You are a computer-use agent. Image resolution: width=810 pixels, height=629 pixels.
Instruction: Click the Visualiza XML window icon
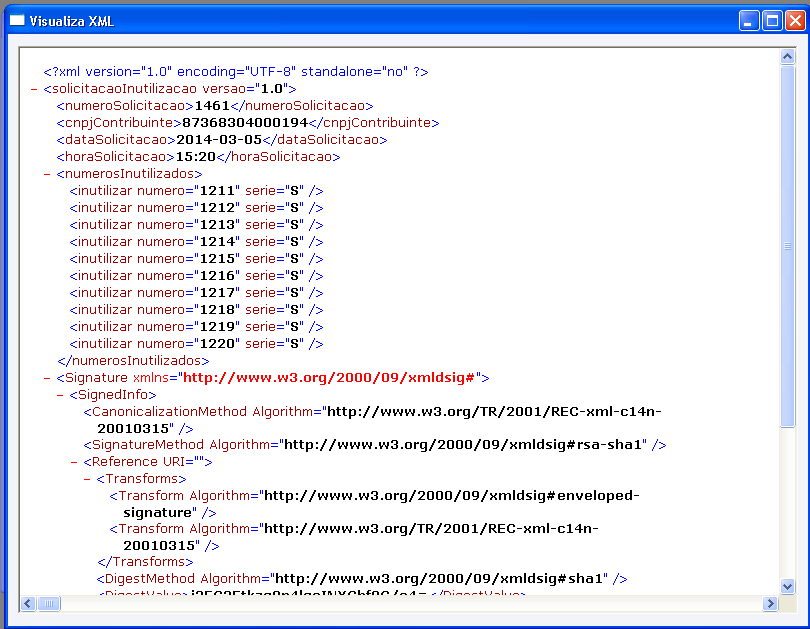(17, 21)
